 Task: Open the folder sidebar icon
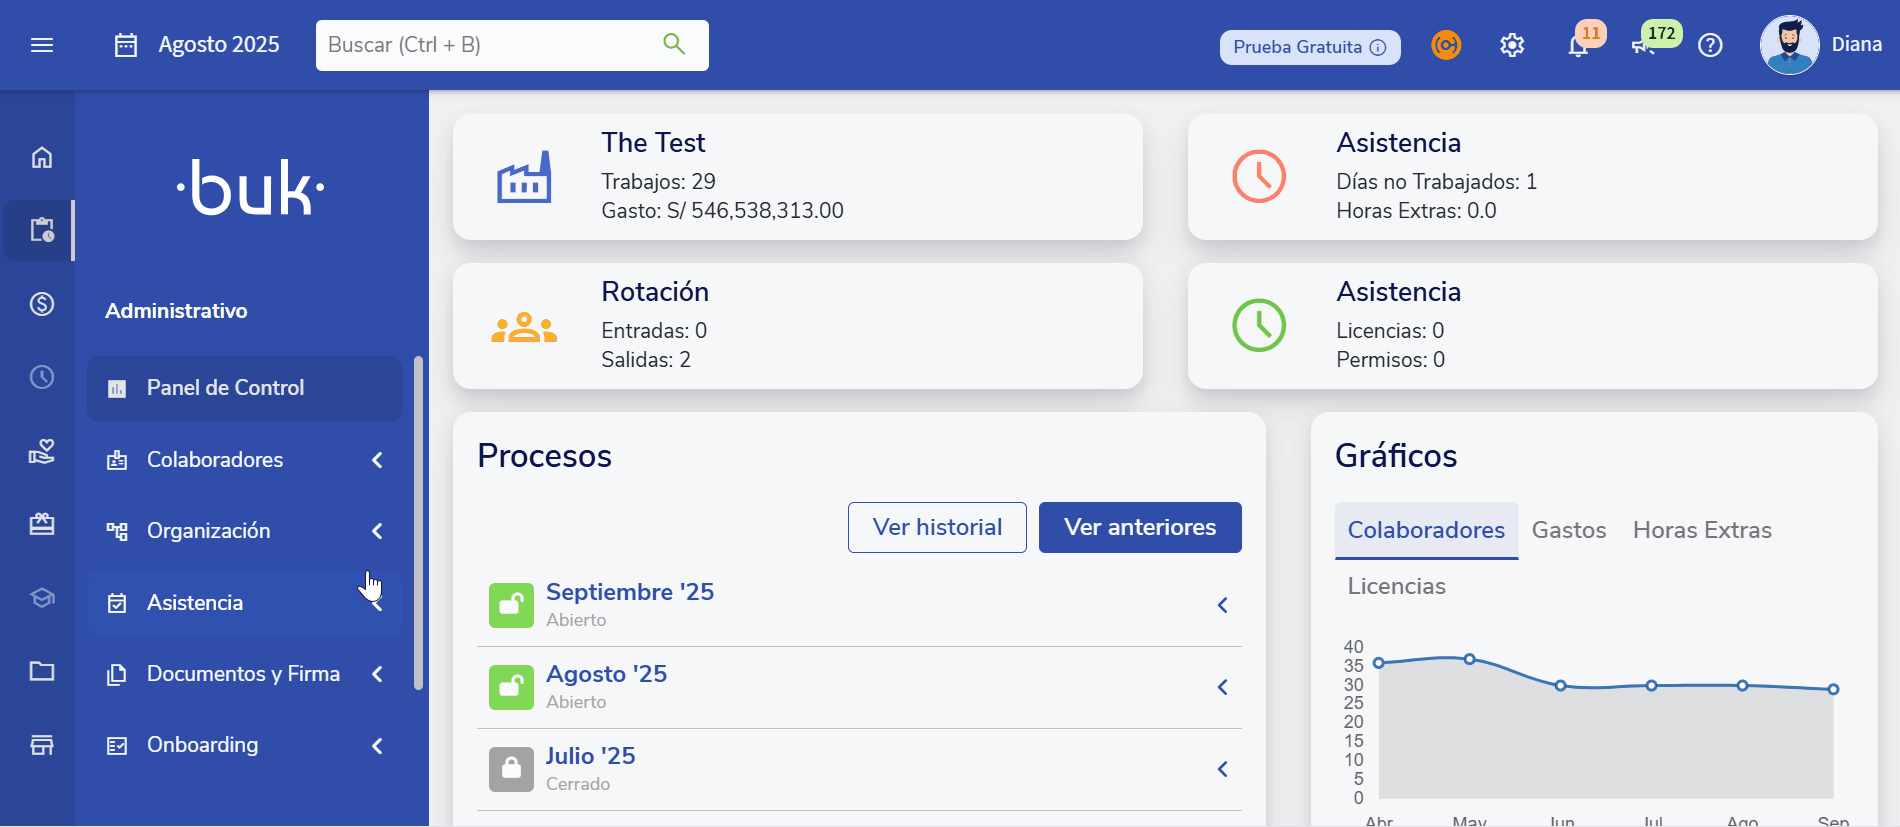42,671
